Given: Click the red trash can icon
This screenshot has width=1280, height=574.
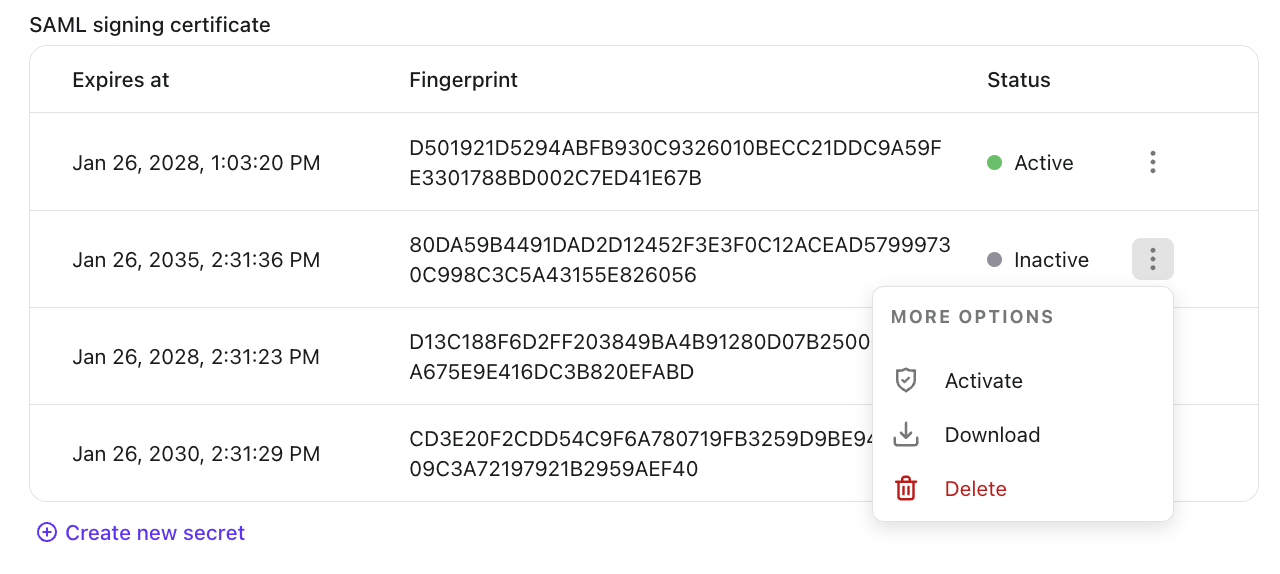Looking at the screenshot, I should [x=906, y=489].
